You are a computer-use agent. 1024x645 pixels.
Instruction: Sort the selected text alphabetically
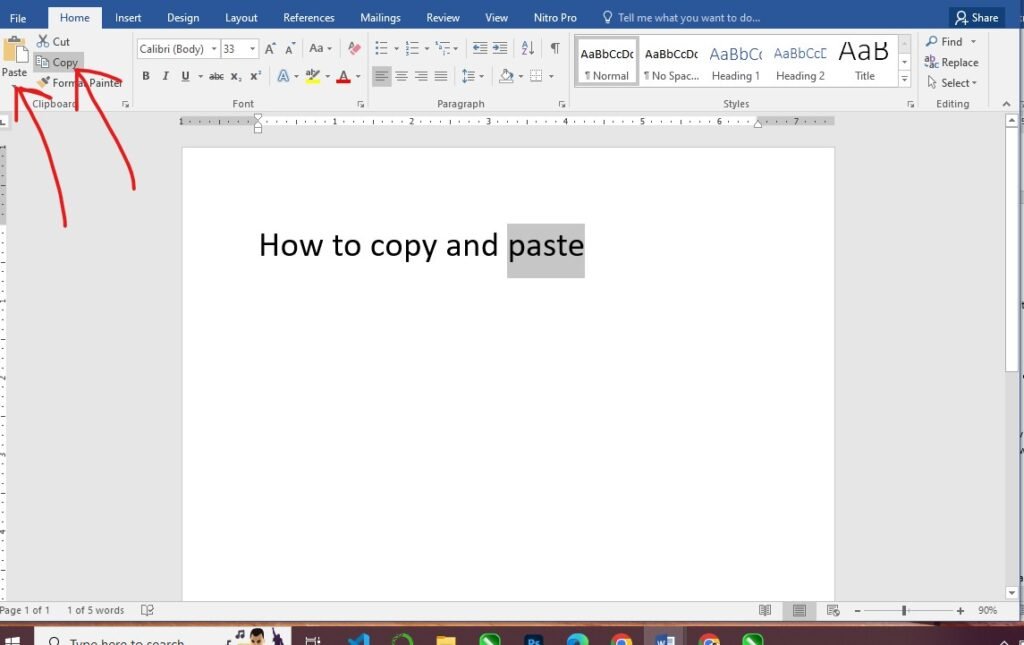click(527, 49)
